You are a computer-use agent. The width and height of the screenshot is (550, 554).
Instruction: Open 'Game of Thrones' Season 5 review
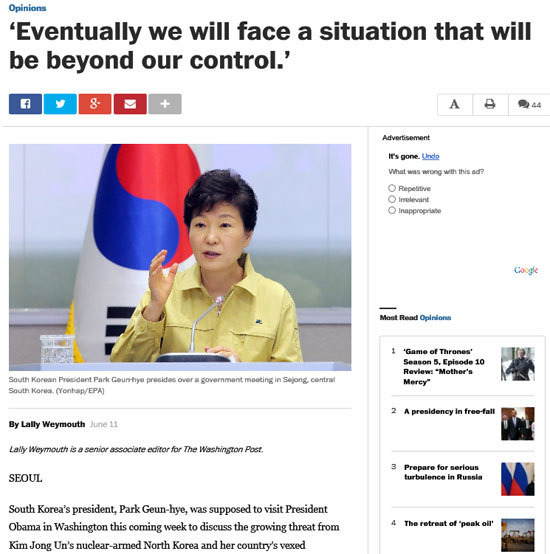(x=444, y=366)
